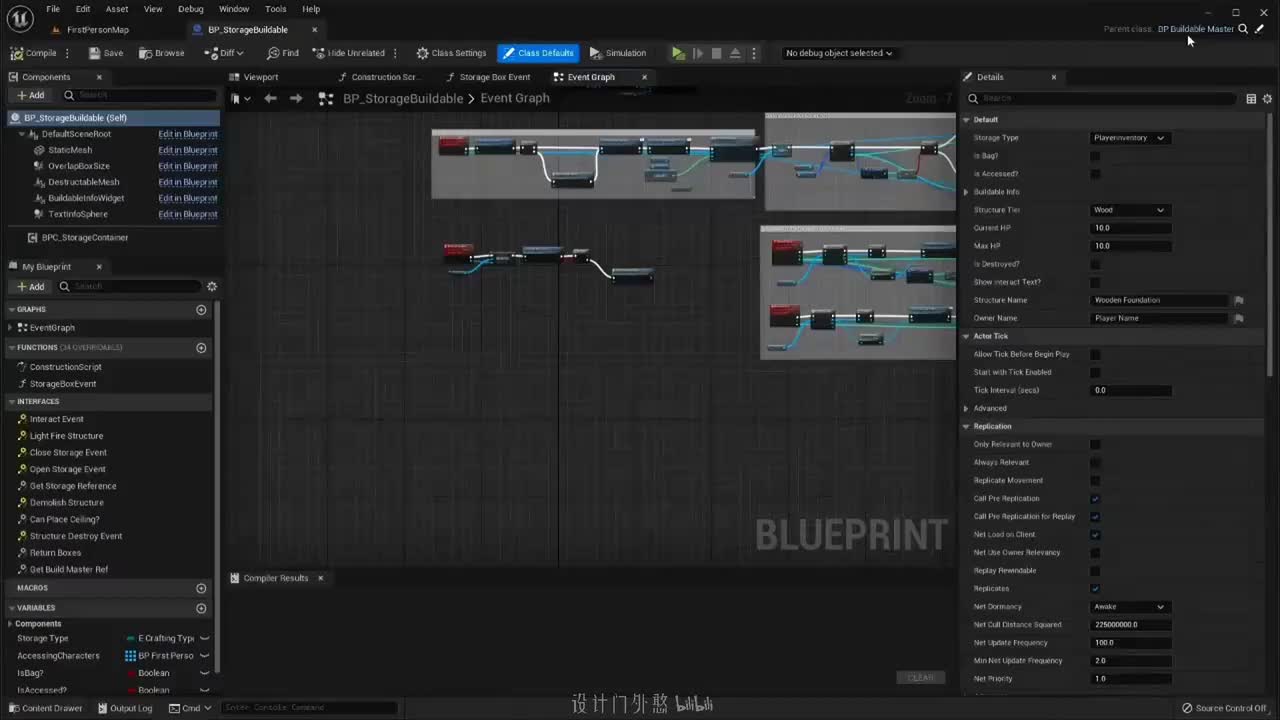Click Current HP value field
The width and height of the screenshot is (1280, 720).
click(x=1130, y=228)
